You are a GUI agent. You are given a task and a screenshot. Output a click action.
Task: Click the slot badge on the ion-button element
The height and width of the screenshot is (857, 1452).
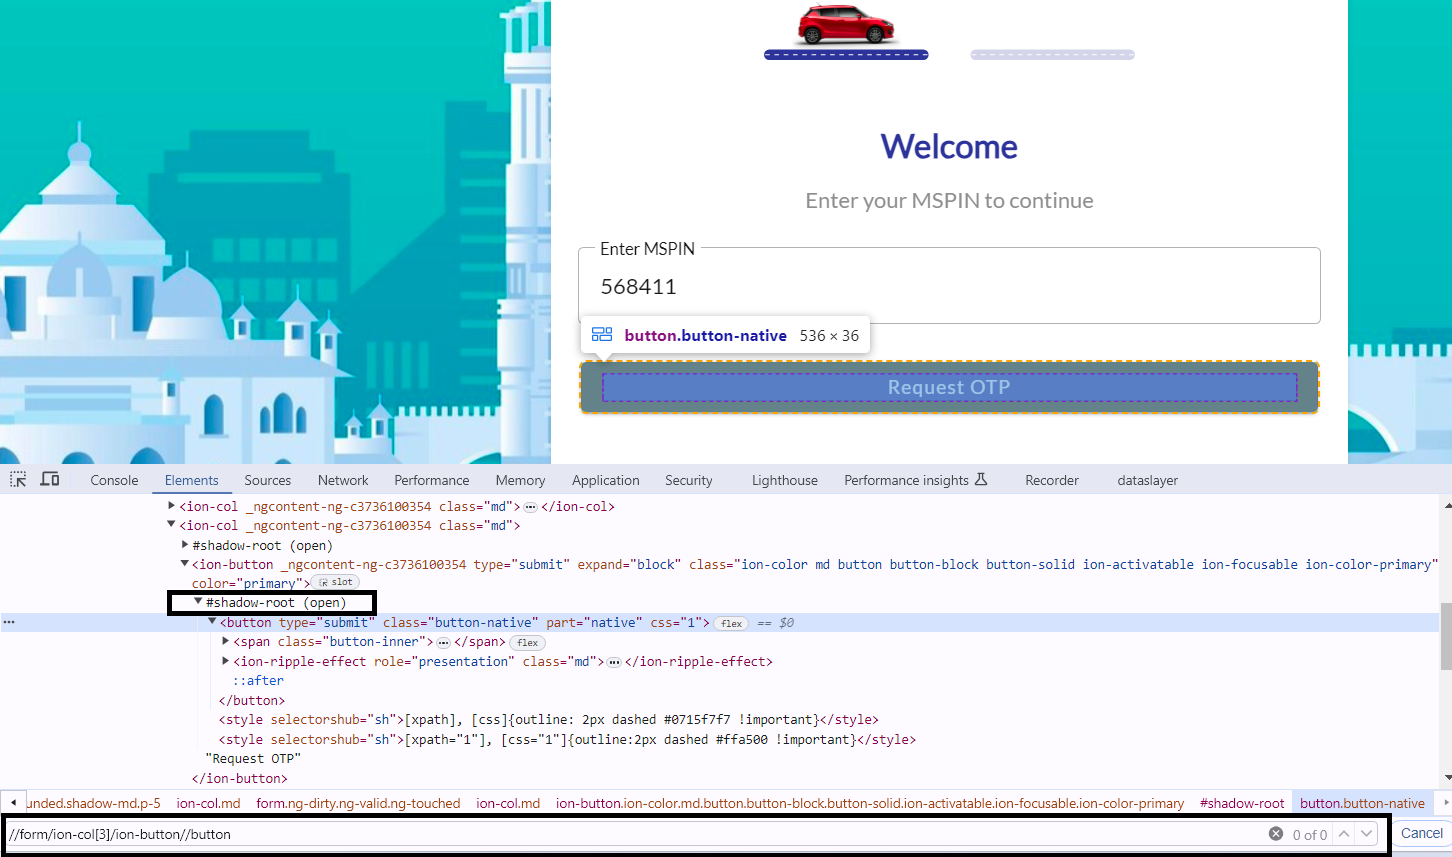[x=335, y=582]
